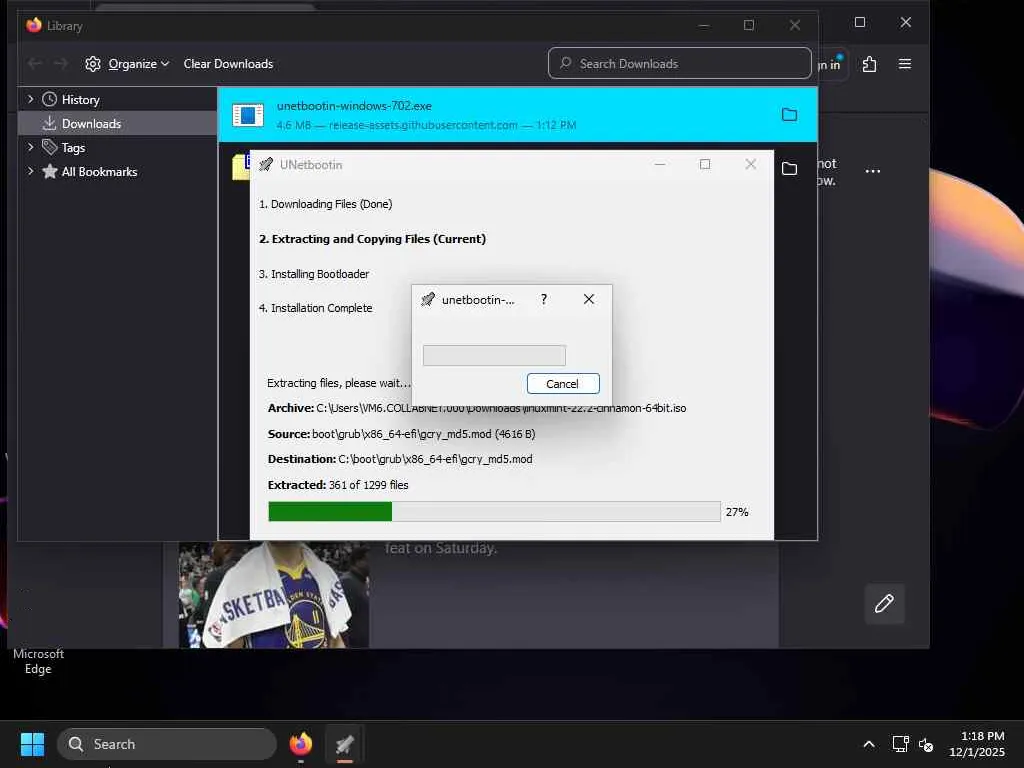The width and height of the screenshot is (1024, 768).
Task: Show hidden system tray icons
Action: point(869,744)
